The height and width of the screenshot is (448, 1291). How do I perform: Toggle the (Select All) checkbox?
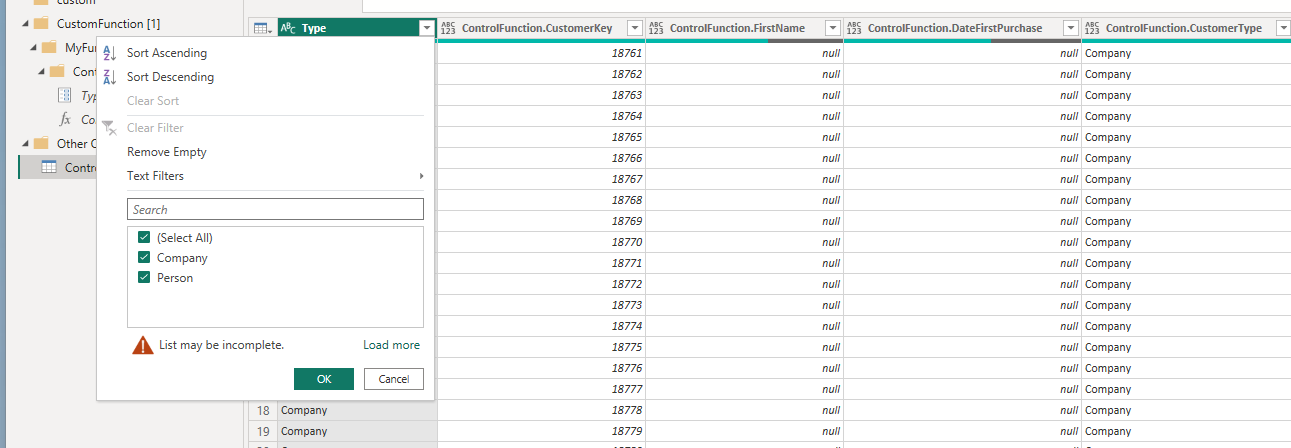(144, 238)
